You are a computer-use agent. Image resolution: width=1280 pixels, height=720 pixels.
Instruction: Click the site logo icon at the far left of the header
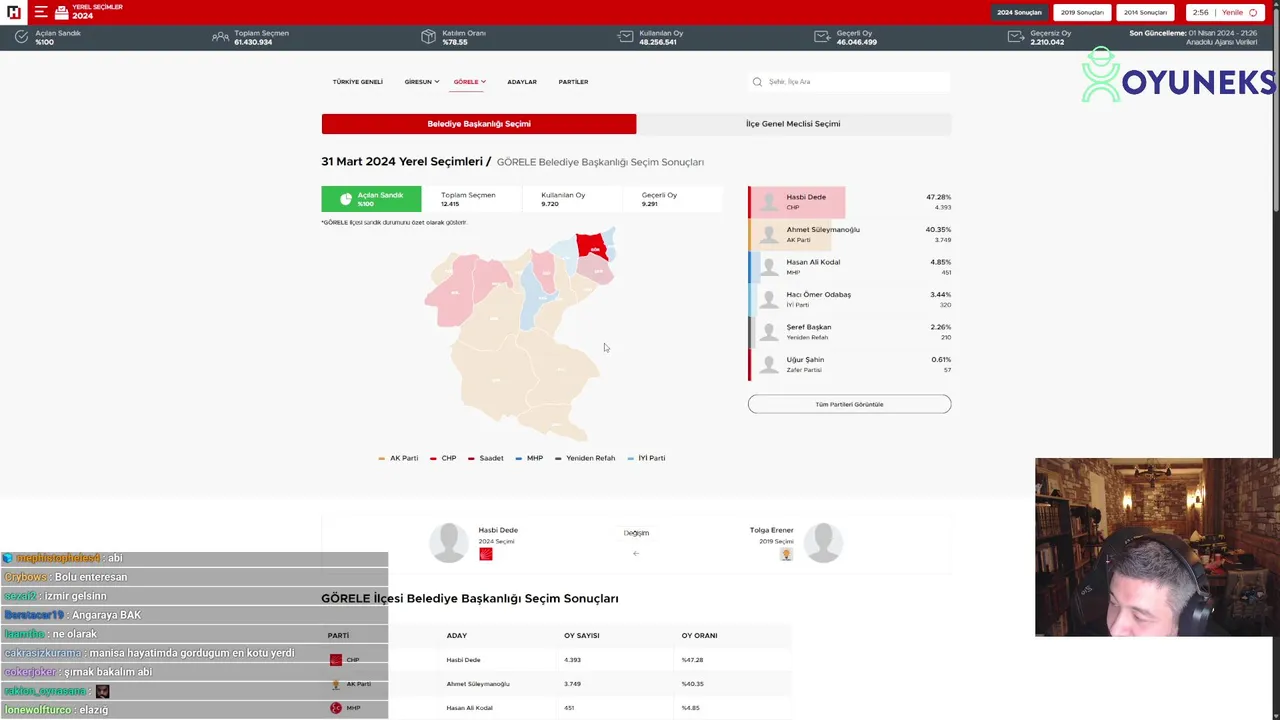(x=14, y=12)
